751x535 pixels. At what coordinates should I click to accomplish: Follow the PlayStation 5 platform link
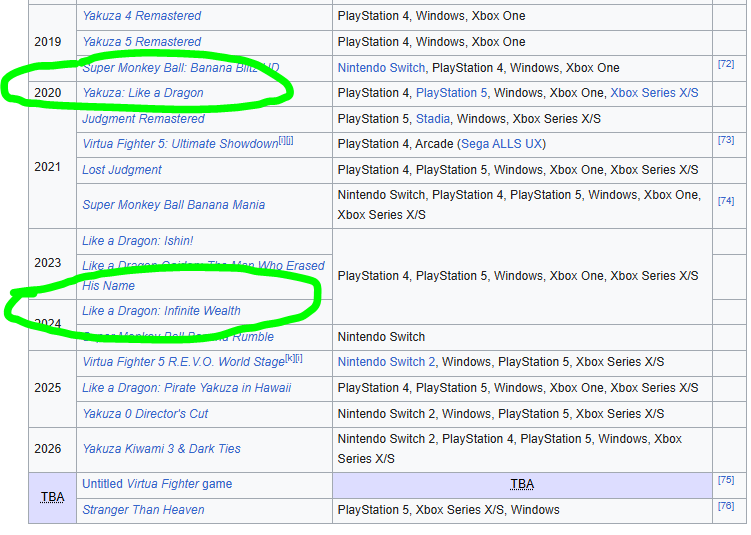click(451, 93)
